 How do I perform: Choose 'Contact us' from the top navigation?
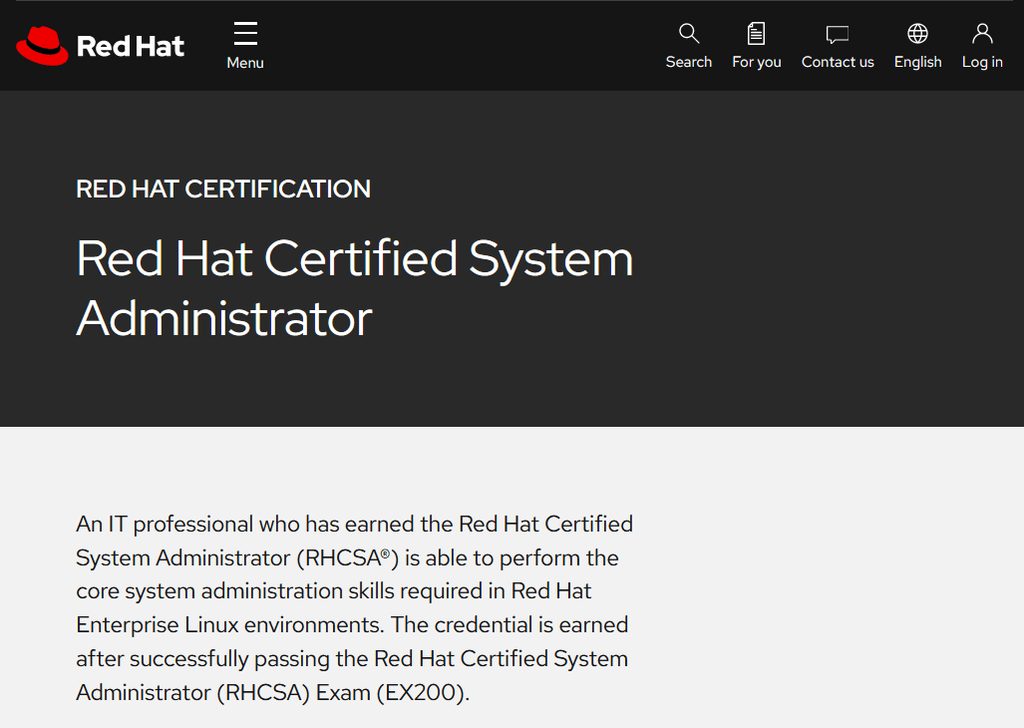click(837, 61)
